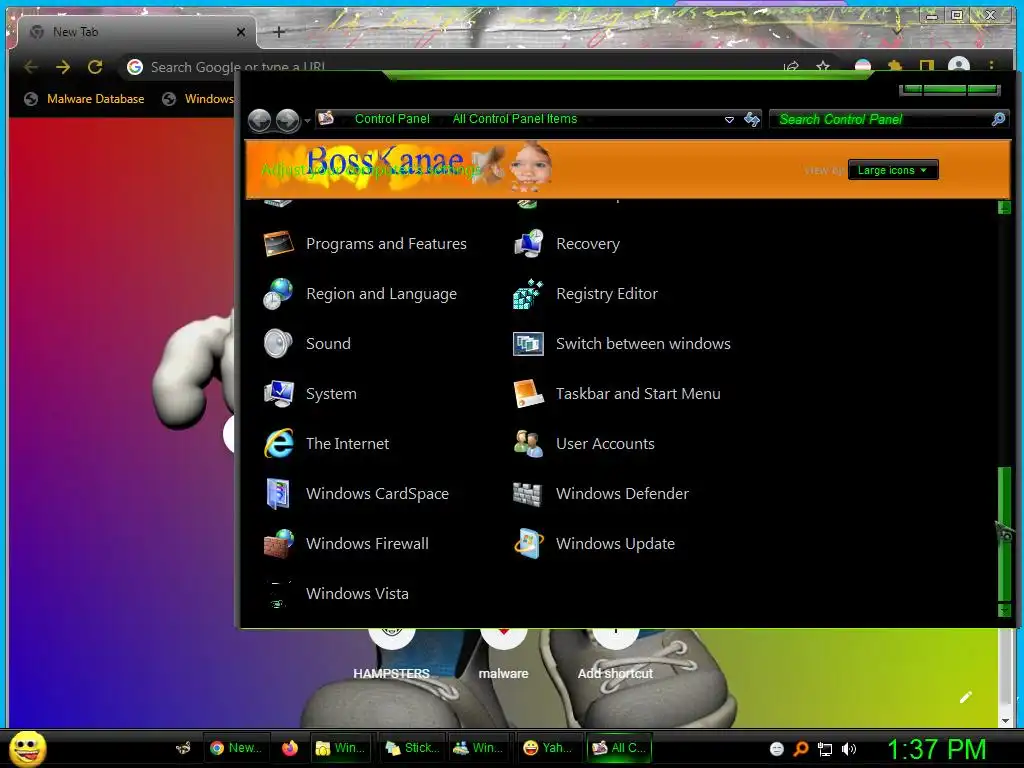Image resolution: width=1024 pixels, height=768 pixels.
Task: Open a new Chrome tab with plus
Action: click(x=279, y=32)
